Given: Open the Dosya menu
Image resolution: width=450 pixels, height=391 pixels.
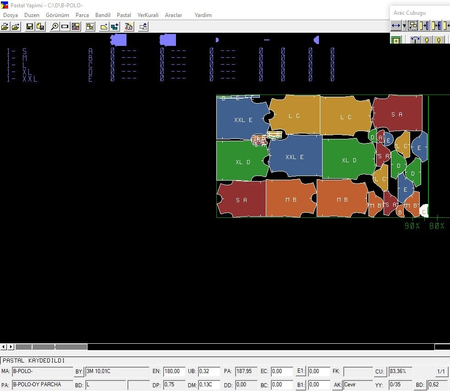Looking at the screenshot, I should (x=10, y=15).
